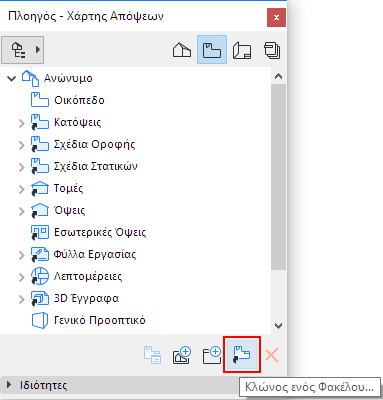This screenshot has width=383, height=400.
Task: Expand the Λεπτομέρειες folder
Action: 22,277
